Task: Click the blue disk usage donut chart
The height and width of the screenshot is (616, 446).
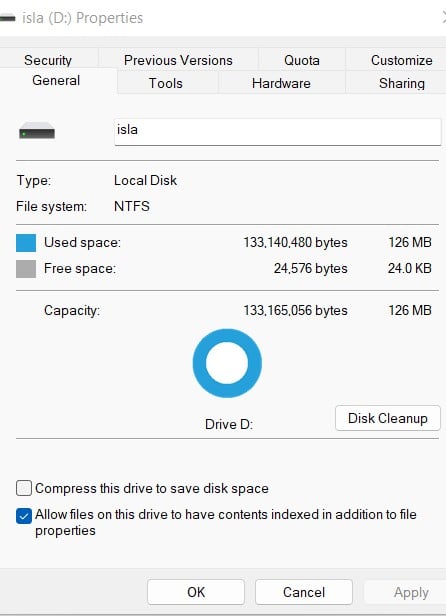Action: tap(227, 363)
